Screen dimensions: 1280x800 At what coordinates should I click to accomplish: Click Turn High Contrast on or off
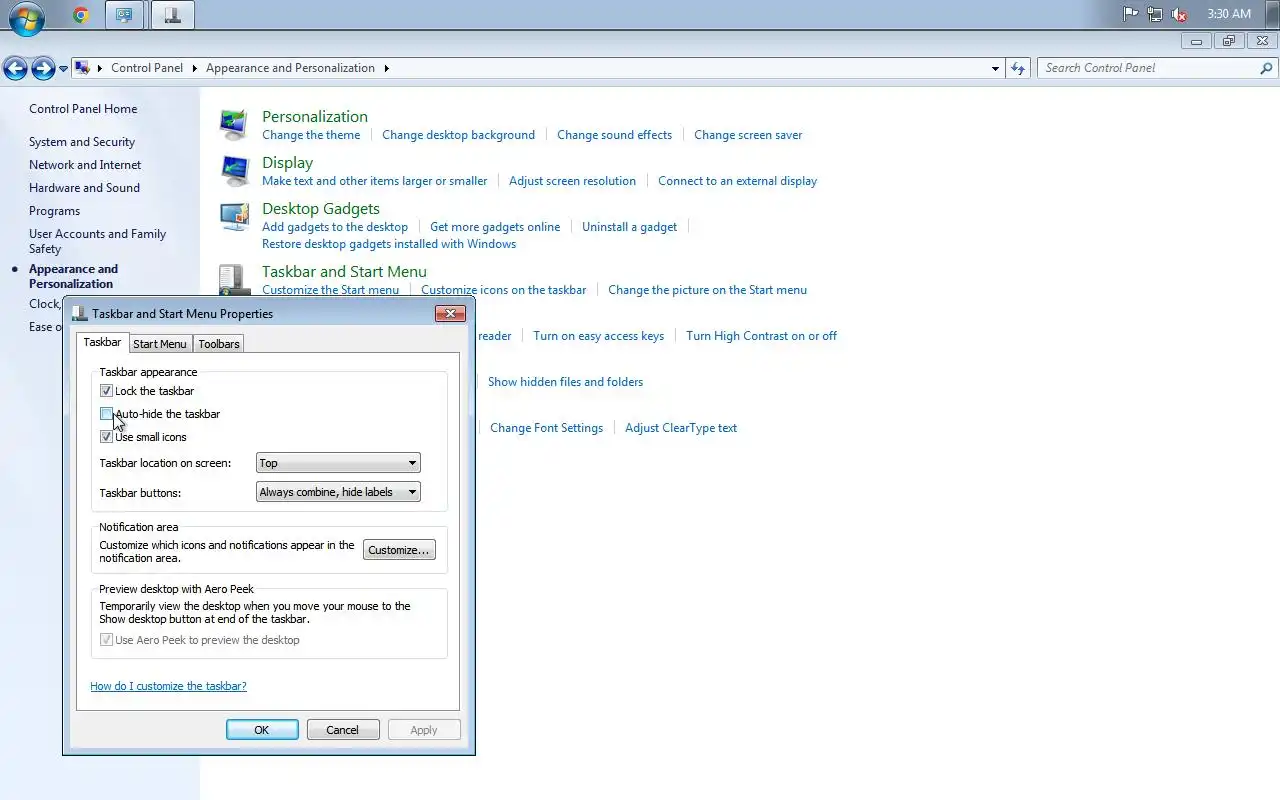coord(761,336)
